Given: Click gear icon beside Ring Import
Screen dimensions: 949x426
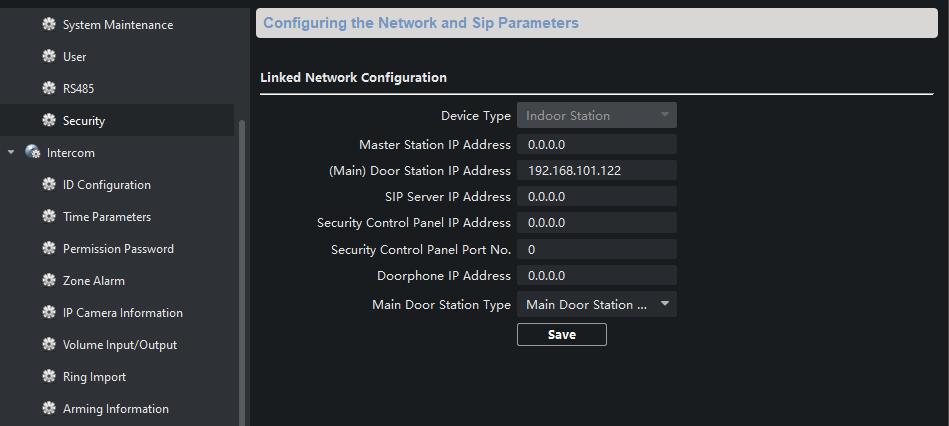Looking at the screenshot, I should [x=48, y=376].
